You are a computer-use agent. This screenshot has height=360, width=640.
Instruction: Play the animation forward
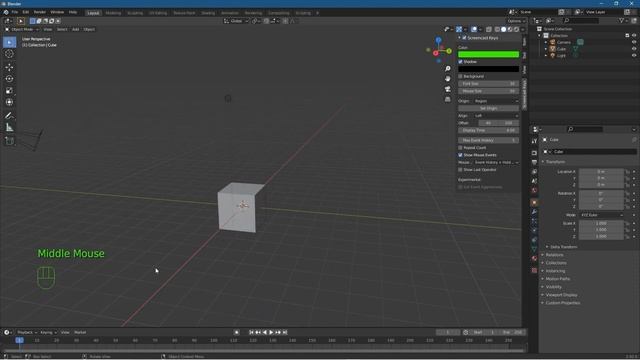271,333
